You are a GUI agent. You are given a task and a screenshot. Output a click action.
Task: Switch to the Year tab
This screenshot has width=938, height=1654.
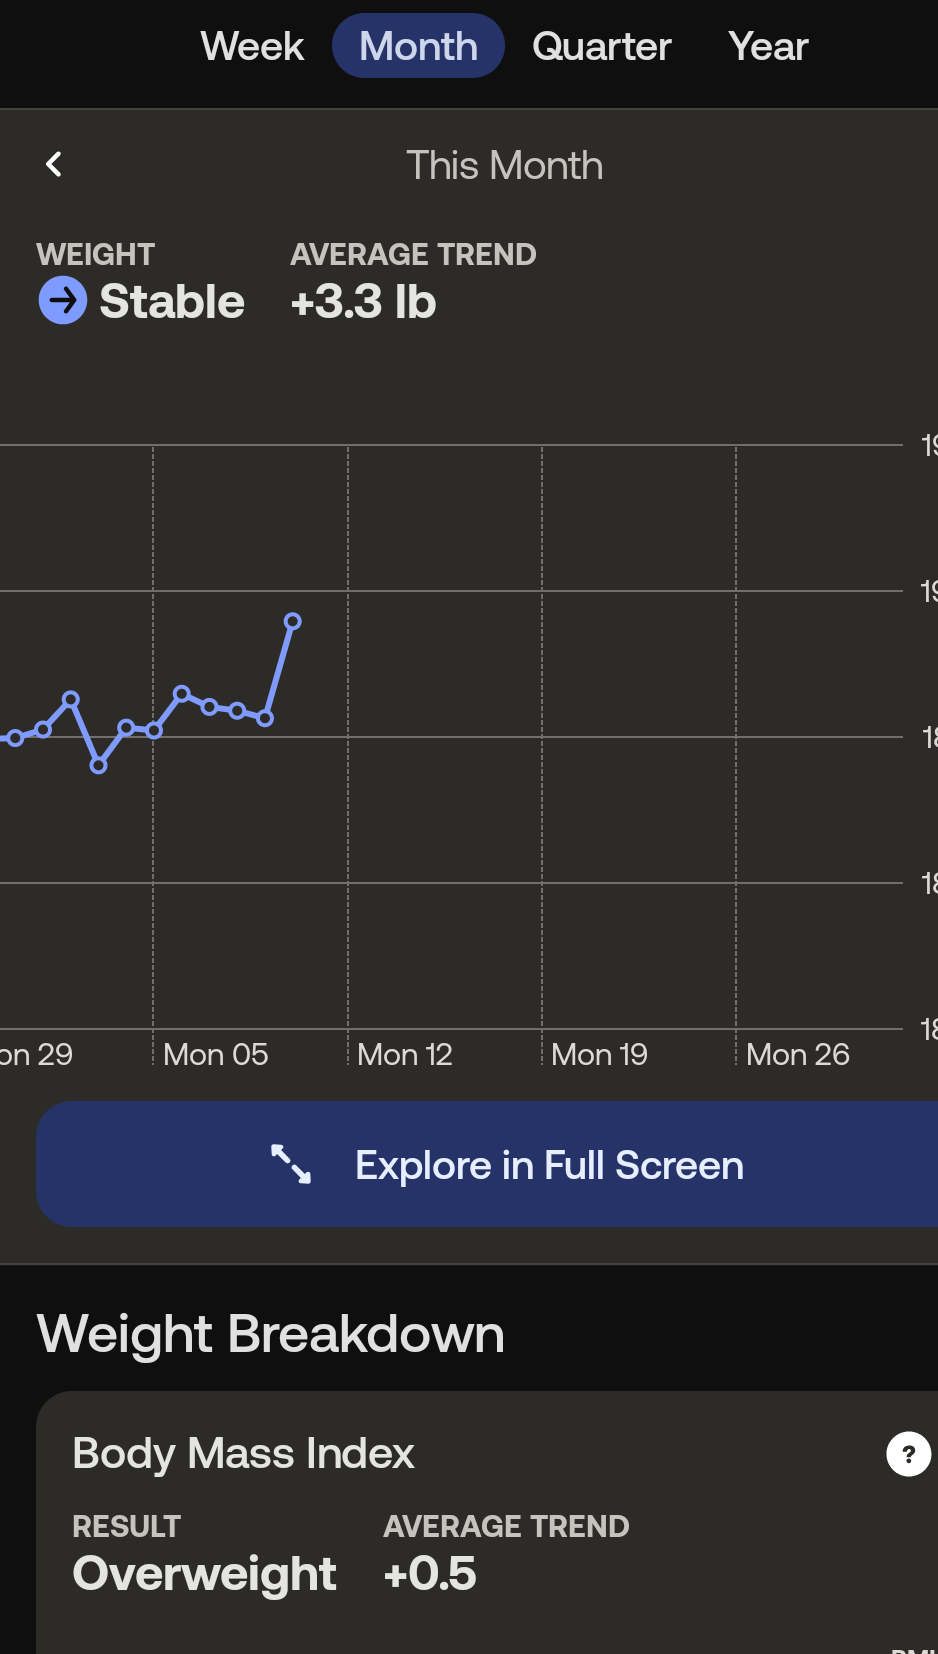tap(768, 46)
